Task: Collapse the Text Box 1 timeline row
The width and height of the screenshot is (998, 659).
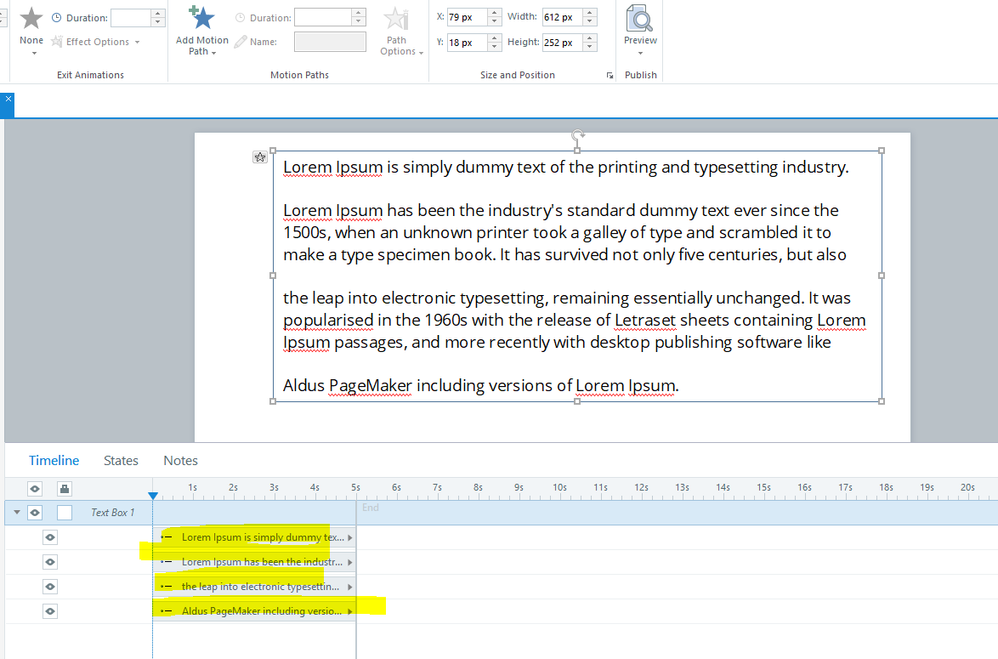Action: pyautogui.click(x=16, y=512)
